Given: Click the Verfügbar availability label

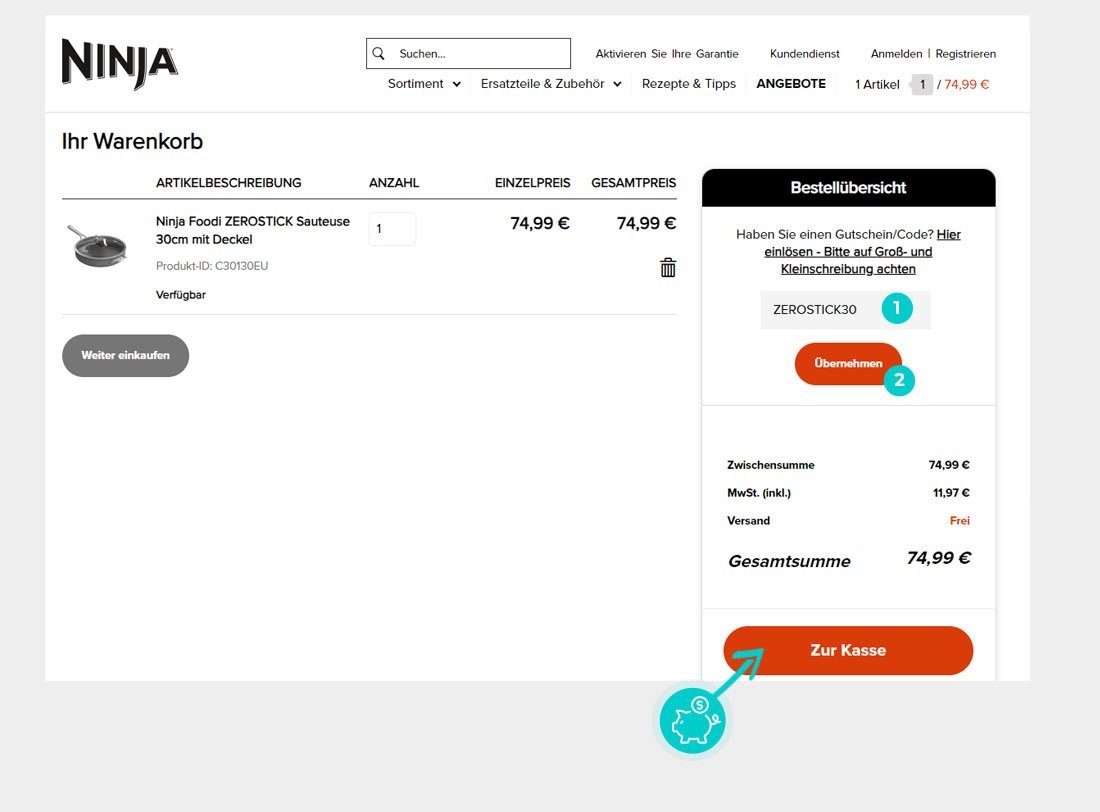Looking at the screenshot, I should click(x=180, y=295).
